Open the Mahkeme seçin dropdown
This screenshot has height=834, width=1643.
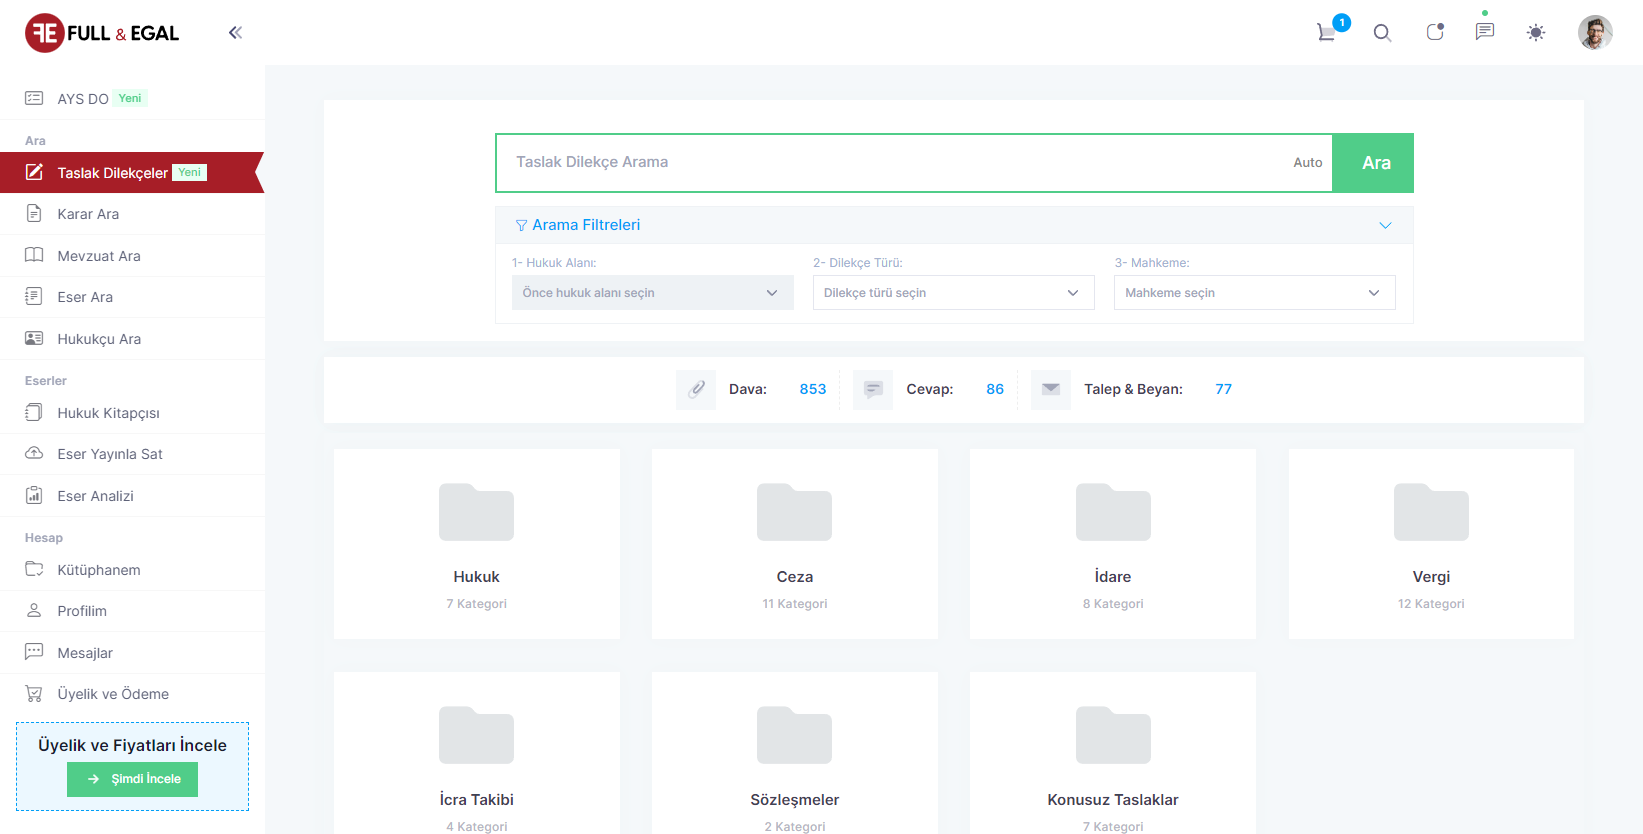point(1254,293)
